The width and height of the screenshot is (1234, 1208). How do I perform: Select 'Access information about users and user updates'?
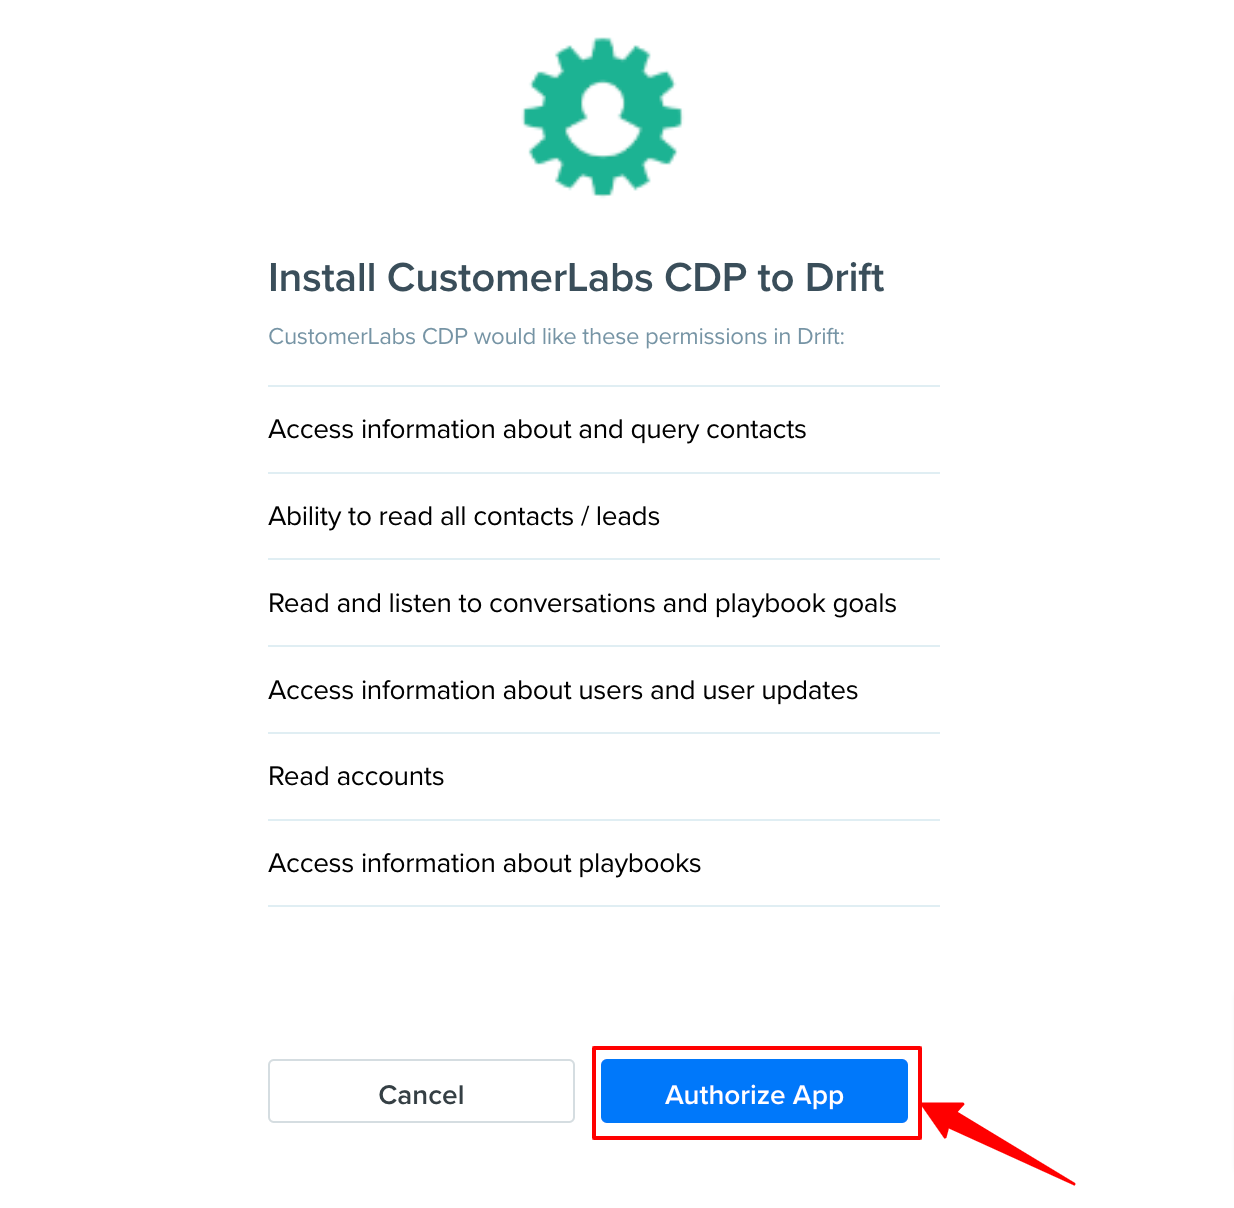pyautogui.click(x=604, y=690)
